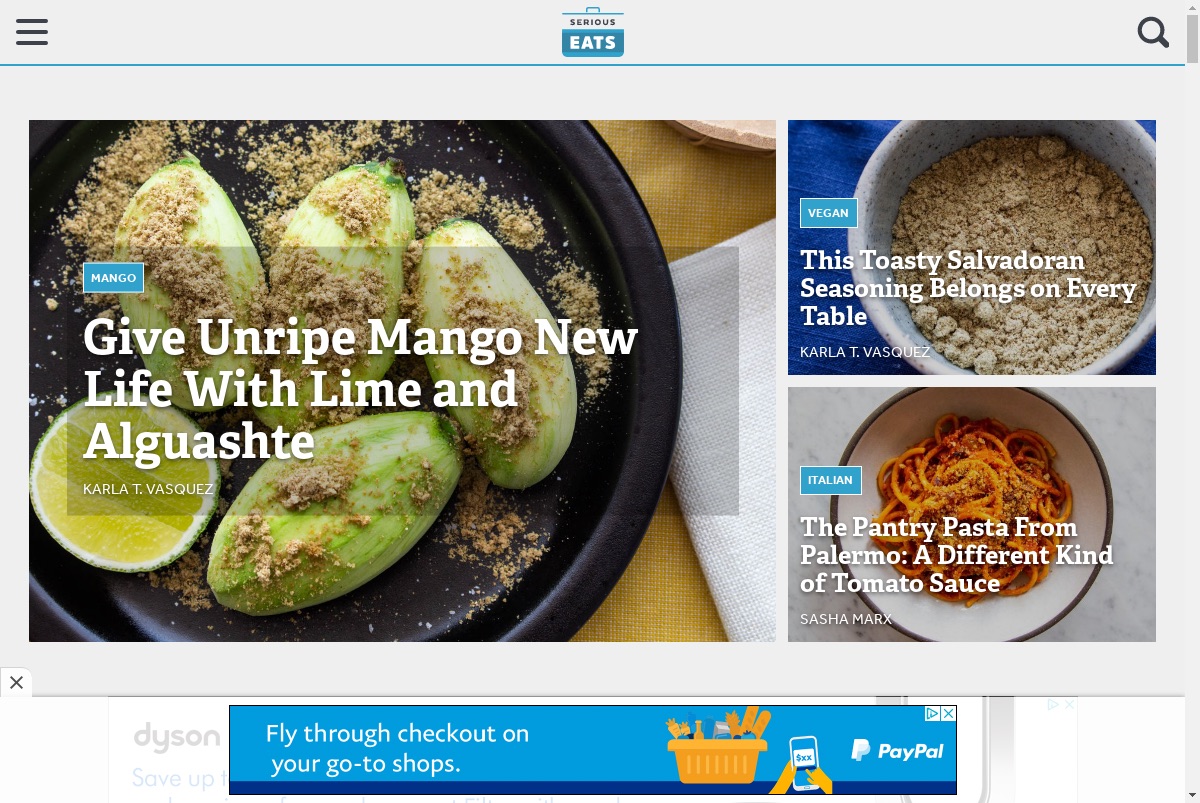This screenshot has width=1200, height=803.
Task: Close the Dyson background ad
Action: [x=1069, y=705]
